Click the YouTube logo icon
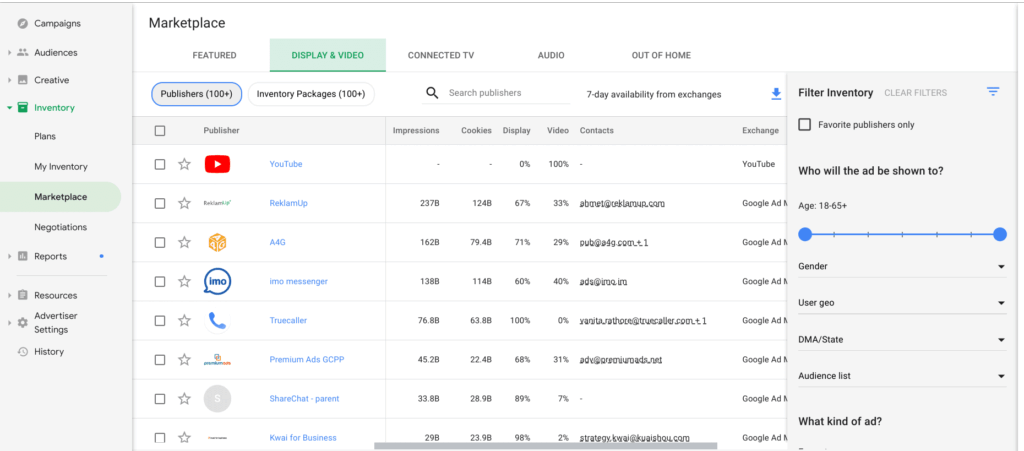Image resolution: width=1024 pixels, height=451 pixels. point(217,164)
